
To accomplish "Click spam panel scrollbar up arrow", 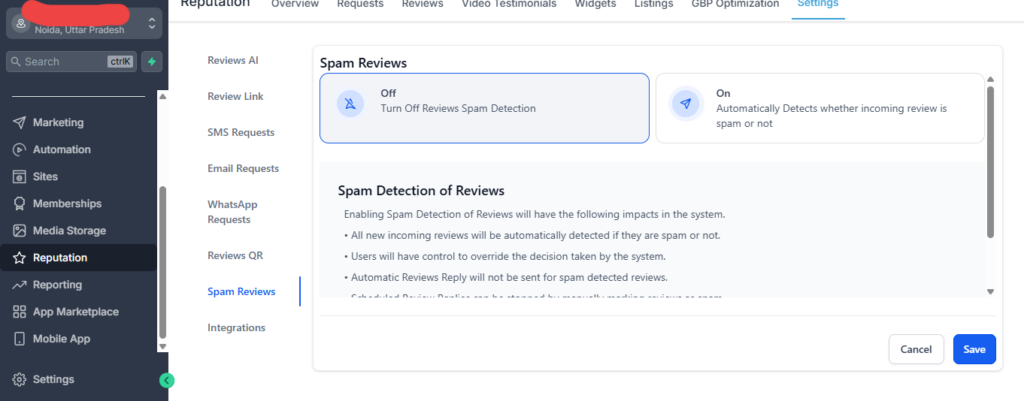I will [990, 80].
